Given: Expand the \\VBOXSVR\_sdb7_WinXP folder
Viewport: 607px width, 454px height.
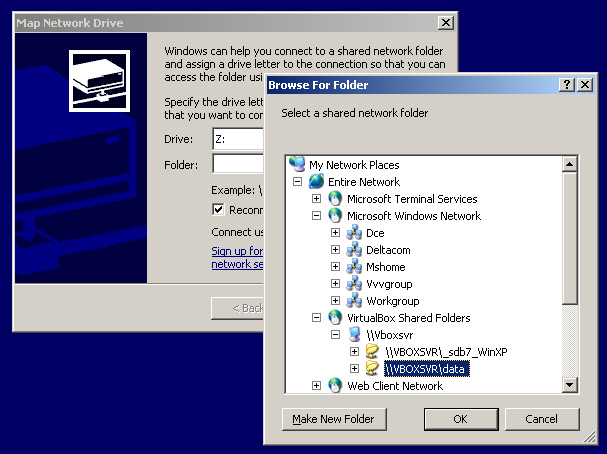Looking at the screenshot, I should 354,351.
